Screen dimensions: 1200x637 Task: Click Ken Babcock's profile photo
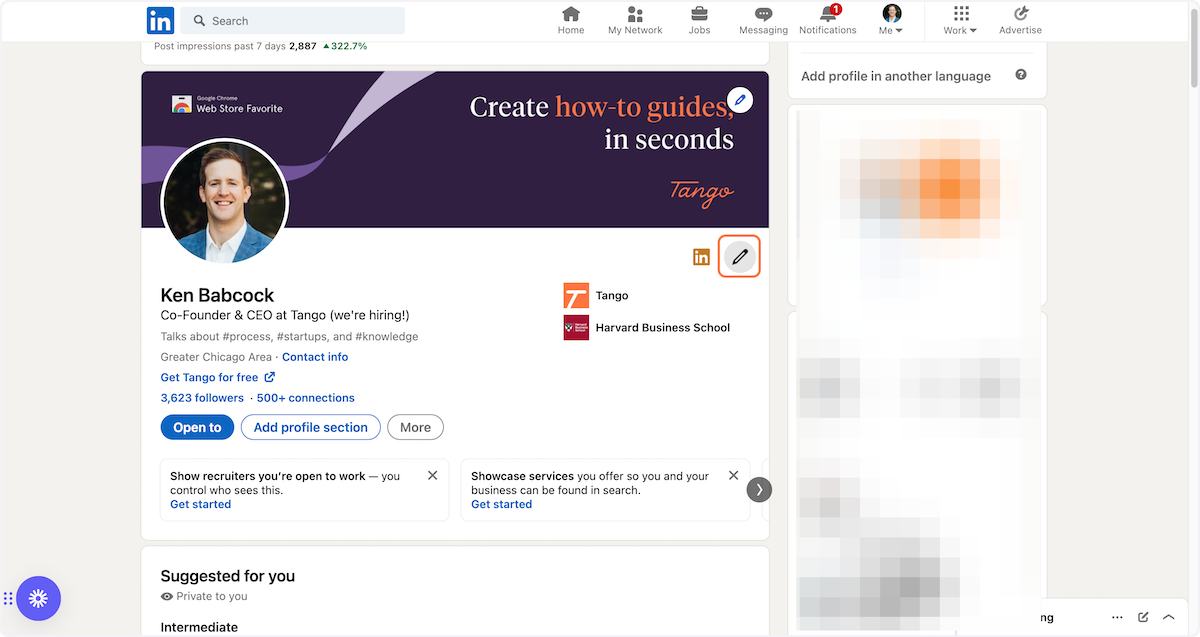pyautogui.click(x=225, y=201)
